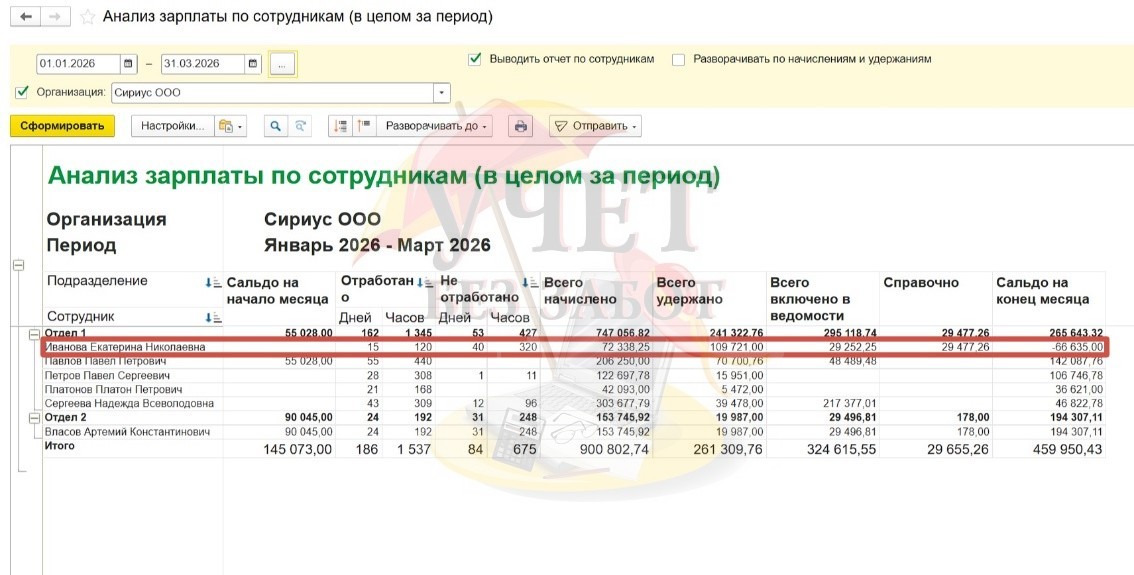Collapse the Отдел 1 group
The width and height of the screenshot is (1134, 575).
34,333
